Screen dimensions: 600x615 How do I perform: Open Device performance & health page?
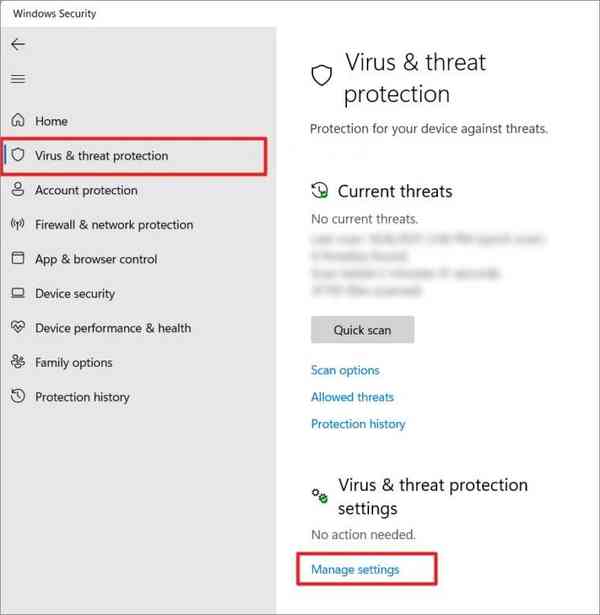click(x=112, y=328)
